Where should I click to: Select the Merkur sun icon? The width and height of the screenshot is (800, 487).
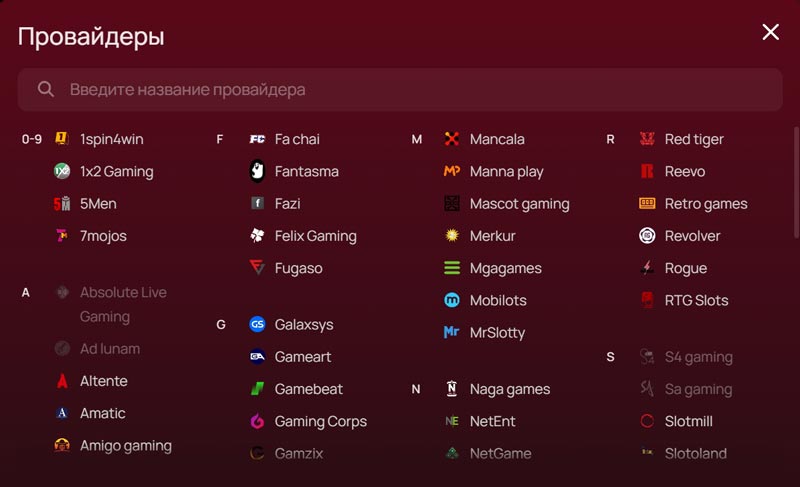click(452, 236)
